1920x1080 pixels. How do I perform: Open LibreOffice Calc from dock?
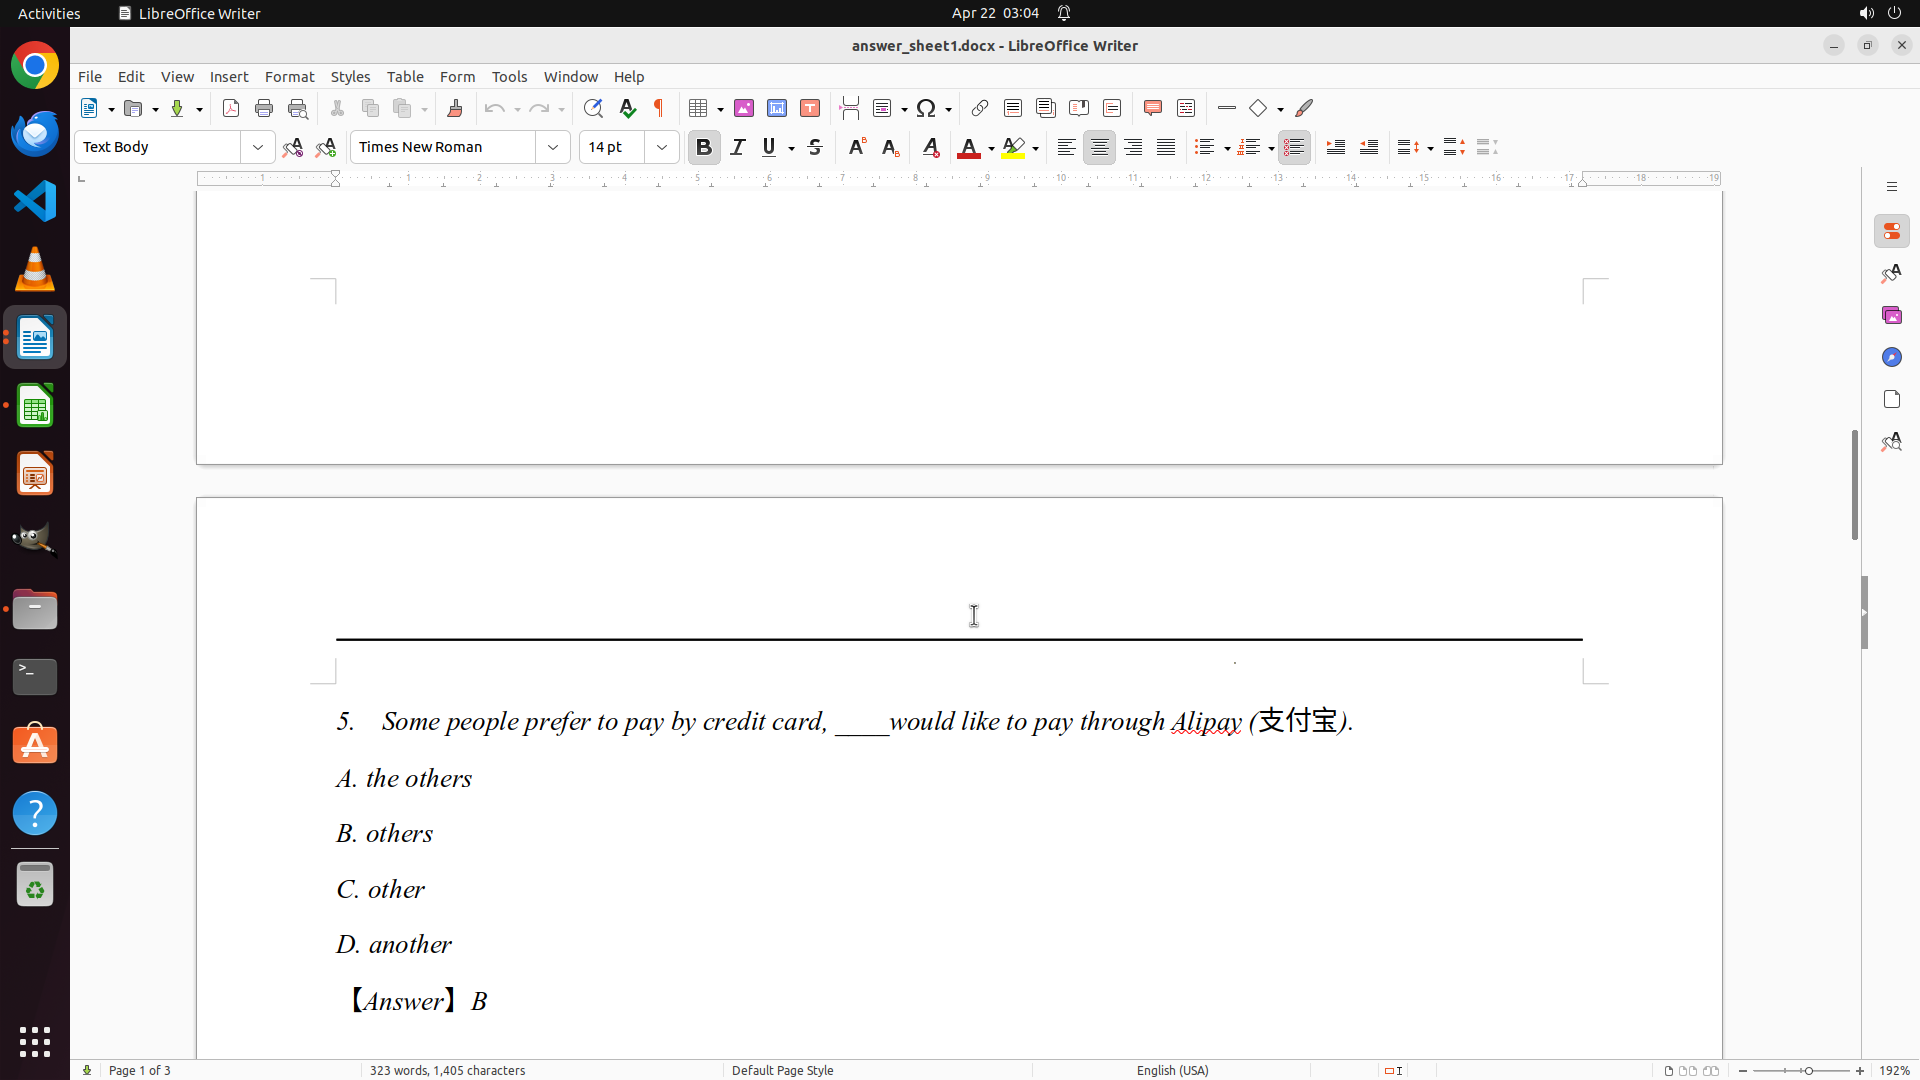point(35,406)
